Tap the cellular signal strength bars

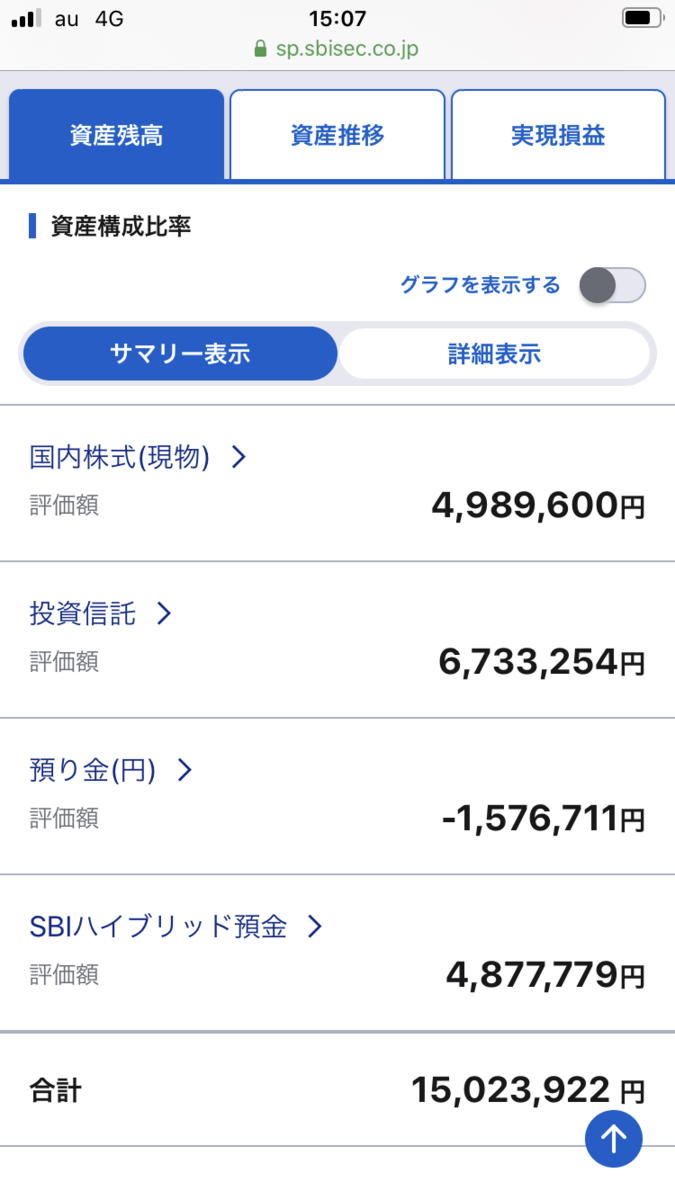(26, 19)
